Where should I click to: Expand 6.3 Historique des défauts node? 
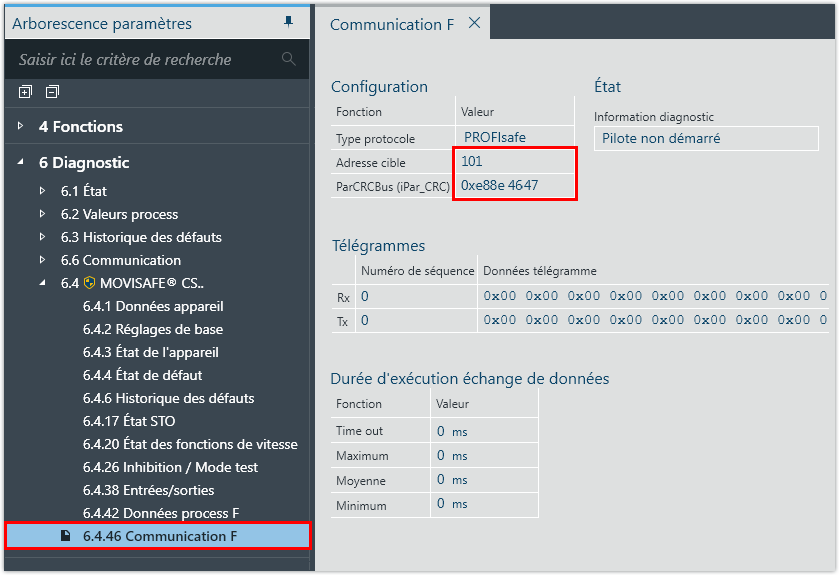42,237
